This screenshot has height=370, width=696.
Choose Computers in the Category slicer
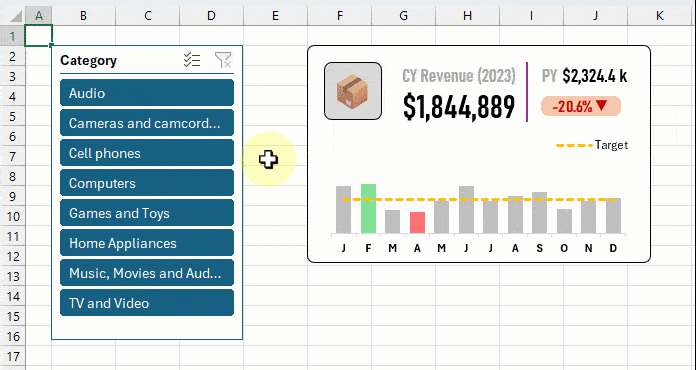[x=147, y=183]
